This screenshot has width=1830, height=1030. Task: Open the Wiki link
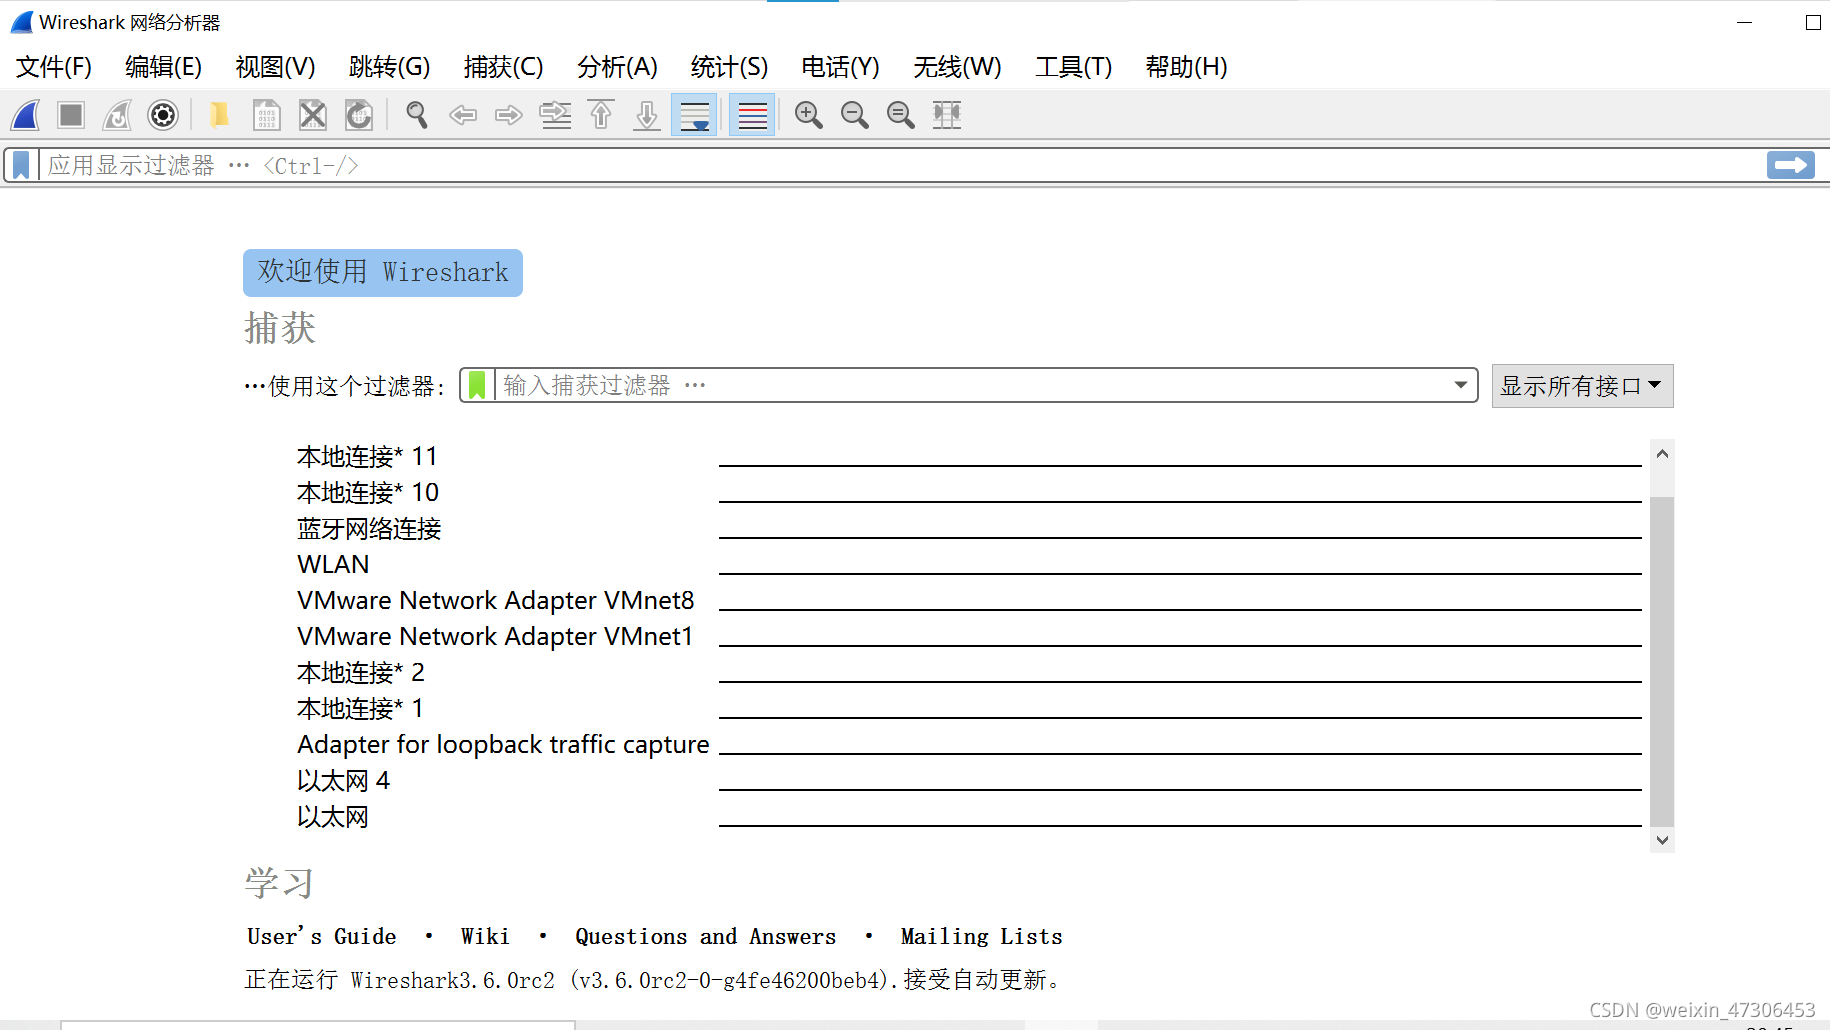pos(485,937)
